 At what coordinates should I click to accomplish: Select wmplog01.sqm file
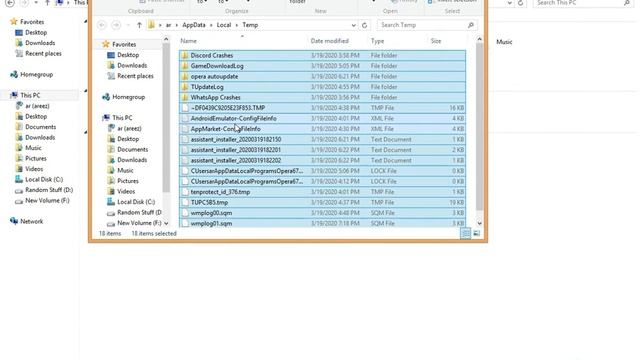[x=322, y=223]
